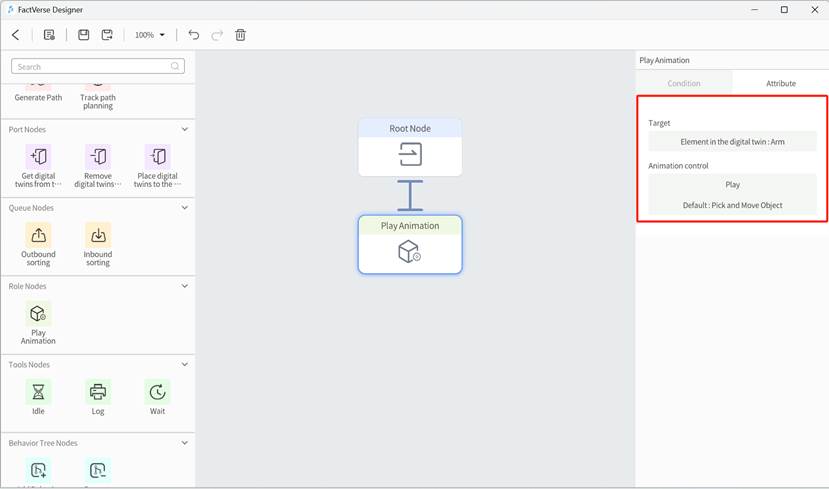The width and height of the screenshot is (829, 489).
Task: Collapse the Queue Nodes section
Action: click(185, 208)
